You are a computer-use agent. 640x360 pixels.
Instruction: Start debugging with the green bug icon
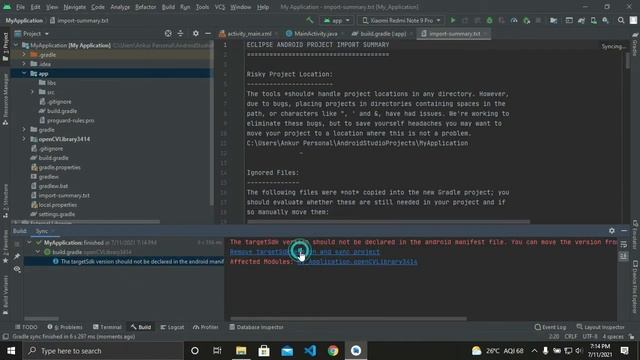coord(489,20)
